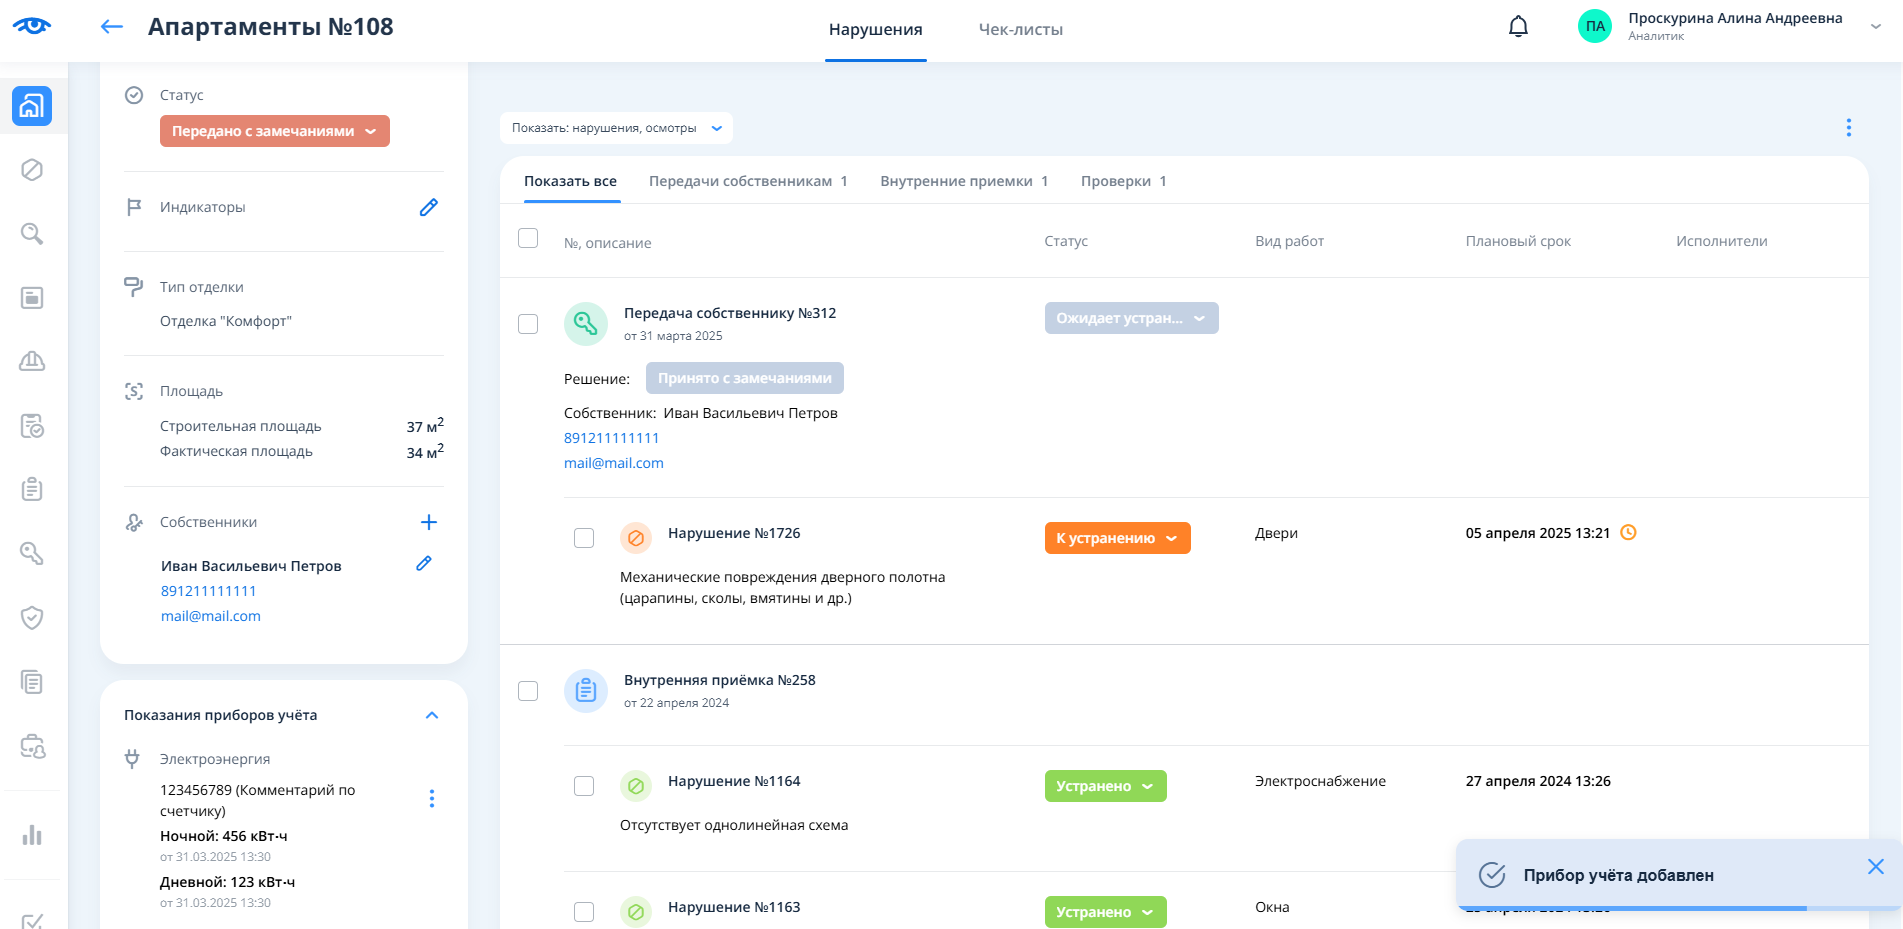The height and width of the screenshot is (929, 1903).
Task: Change the К устранению status of violation №1726
Action: (x=1117, y=538)
